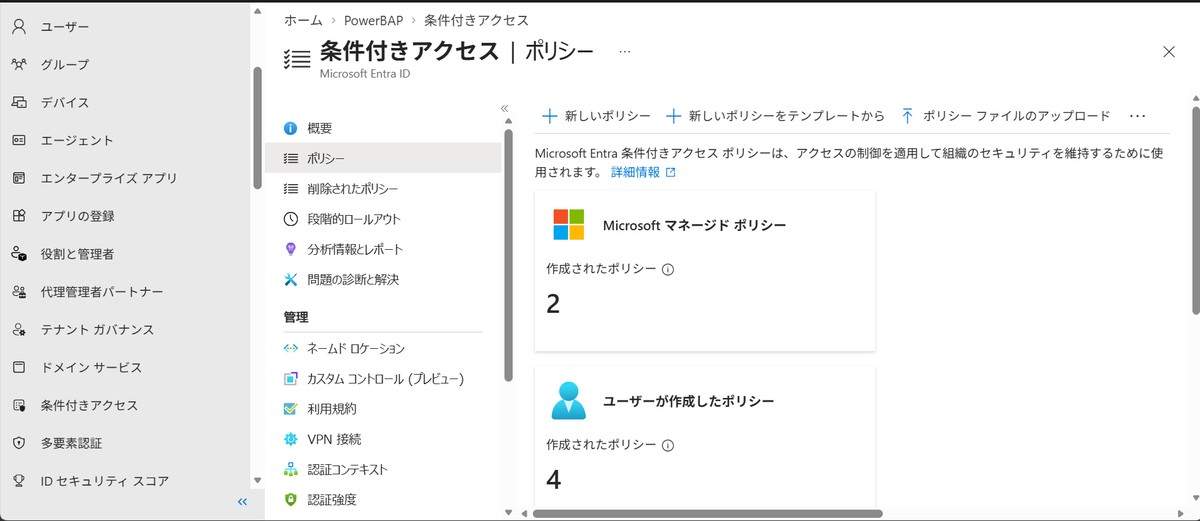Image resolution: width=1200 pixels, height=521 pixels.
Task: Click info icon under ユーザーが作成したポリシー
Action: tap(668, 445)
